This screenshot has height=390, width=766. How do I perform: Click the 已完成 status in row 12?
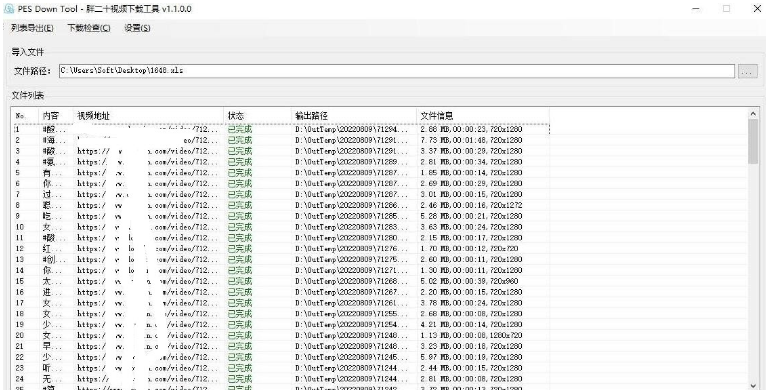pyautogui.click(x=240, y=248)
